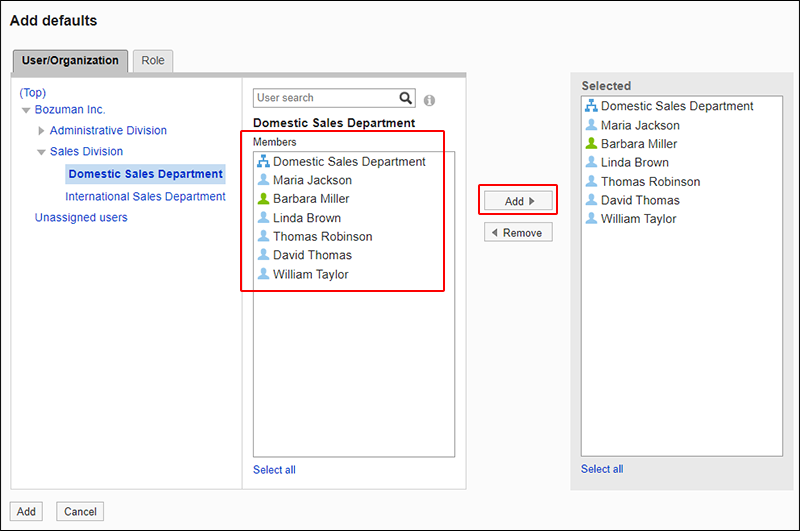Select Domestic Sales Department text in Selected list
This screenshot has height=531, width=800.
pos(677,106)
